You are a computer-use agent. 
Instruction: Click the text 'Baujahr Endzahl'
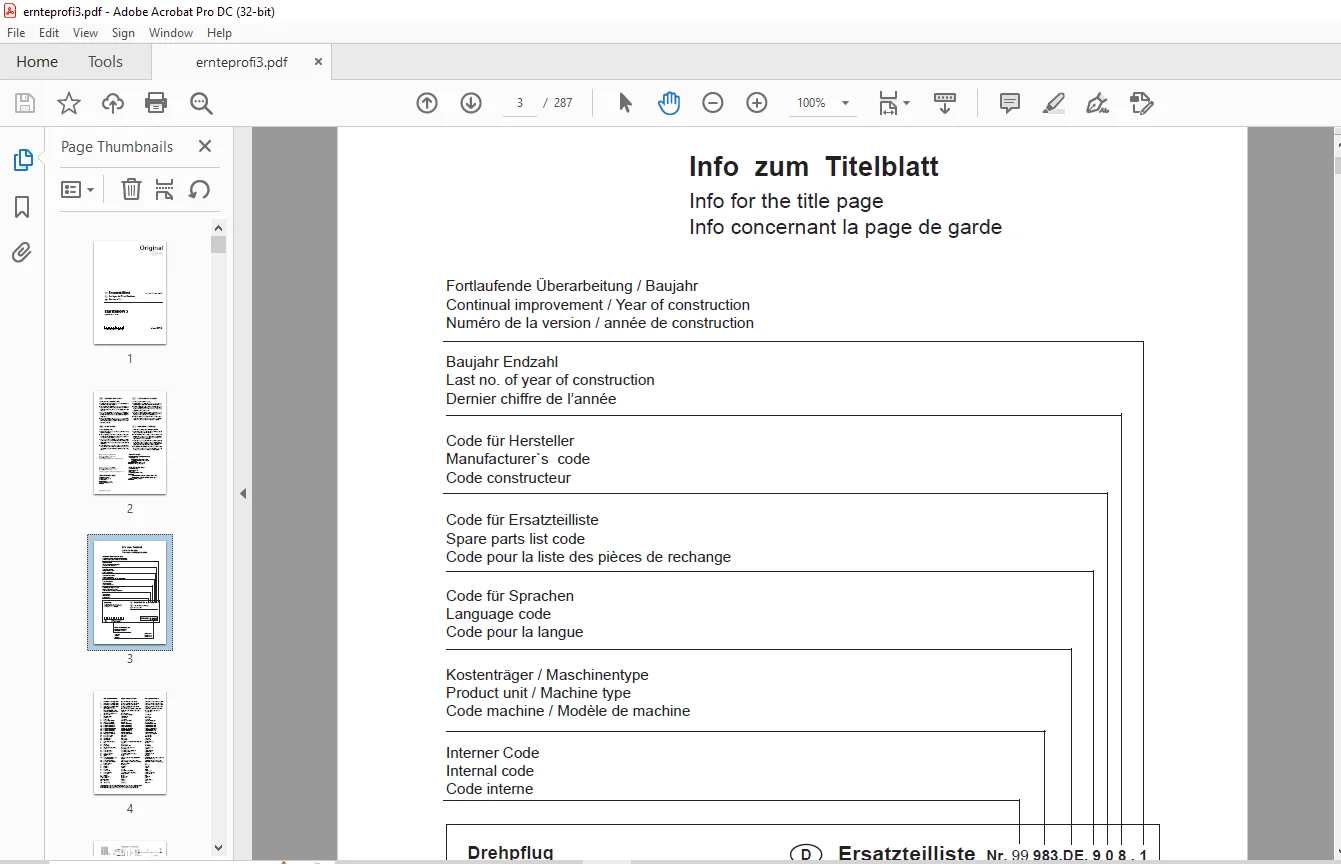coord(502,362)
